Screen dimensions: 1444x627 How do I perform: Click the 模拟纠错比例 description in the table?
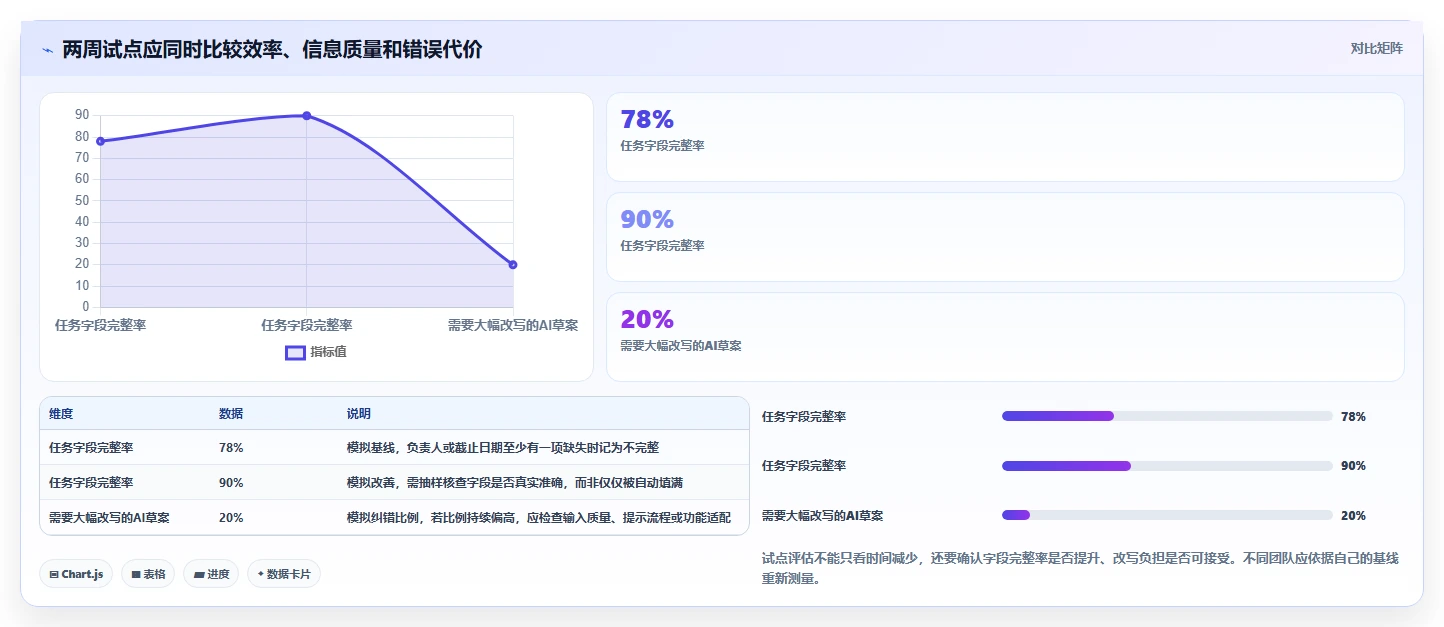point(539,518)
